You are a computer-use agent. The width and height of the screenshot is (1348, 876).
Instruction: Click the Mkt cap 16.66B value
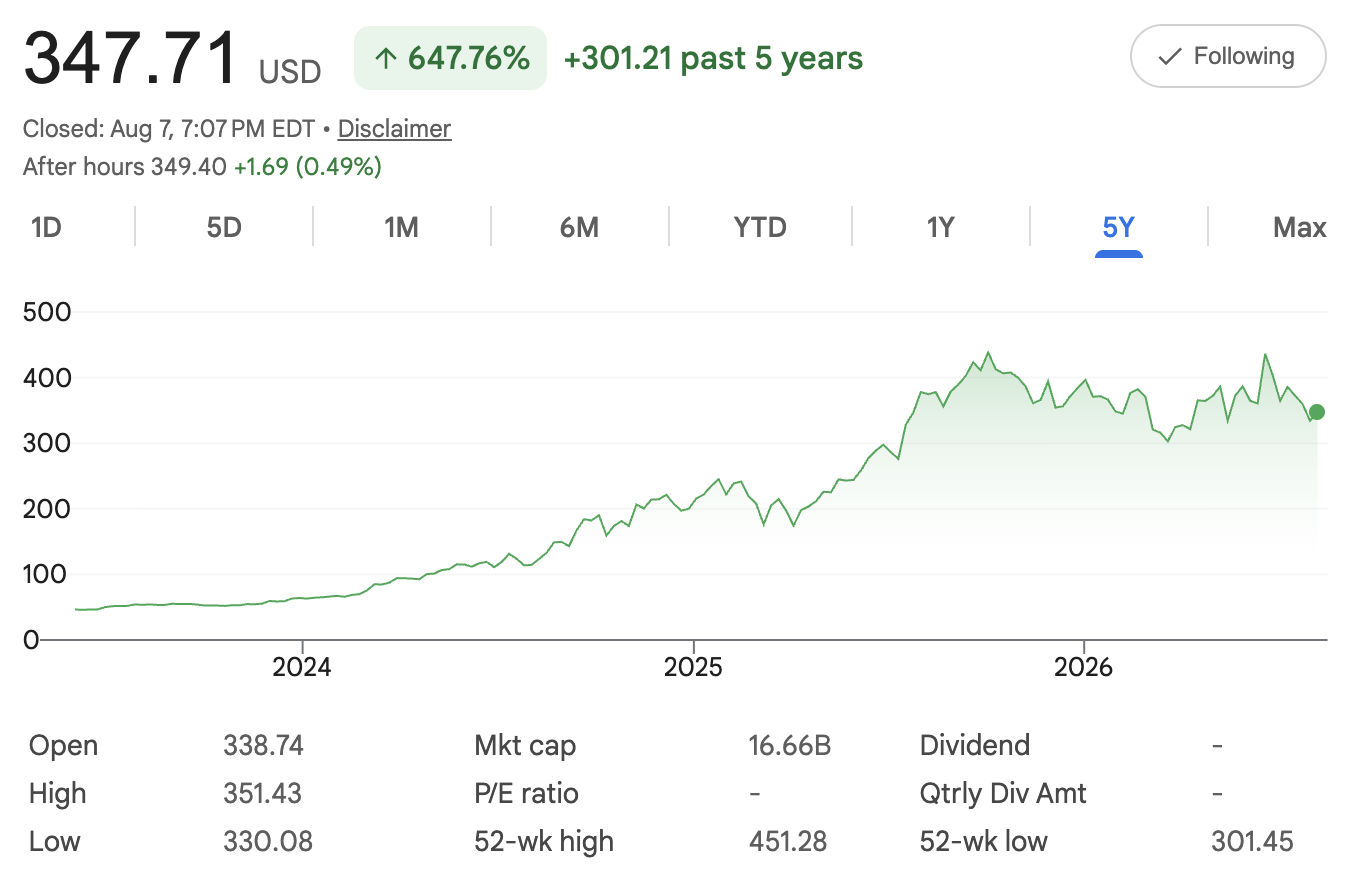point(790,746)
